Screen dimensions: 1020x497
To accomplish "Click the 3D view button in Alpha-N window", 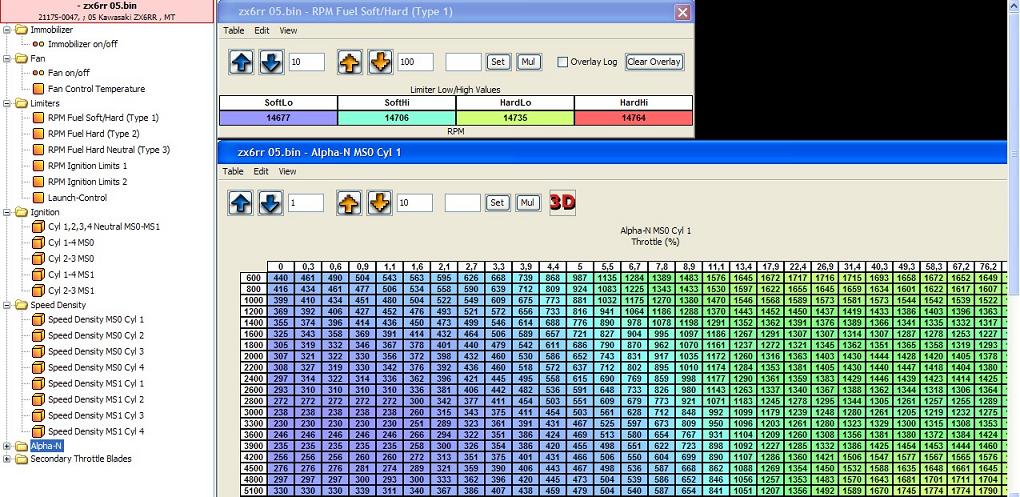I will (x=563, y=202).
